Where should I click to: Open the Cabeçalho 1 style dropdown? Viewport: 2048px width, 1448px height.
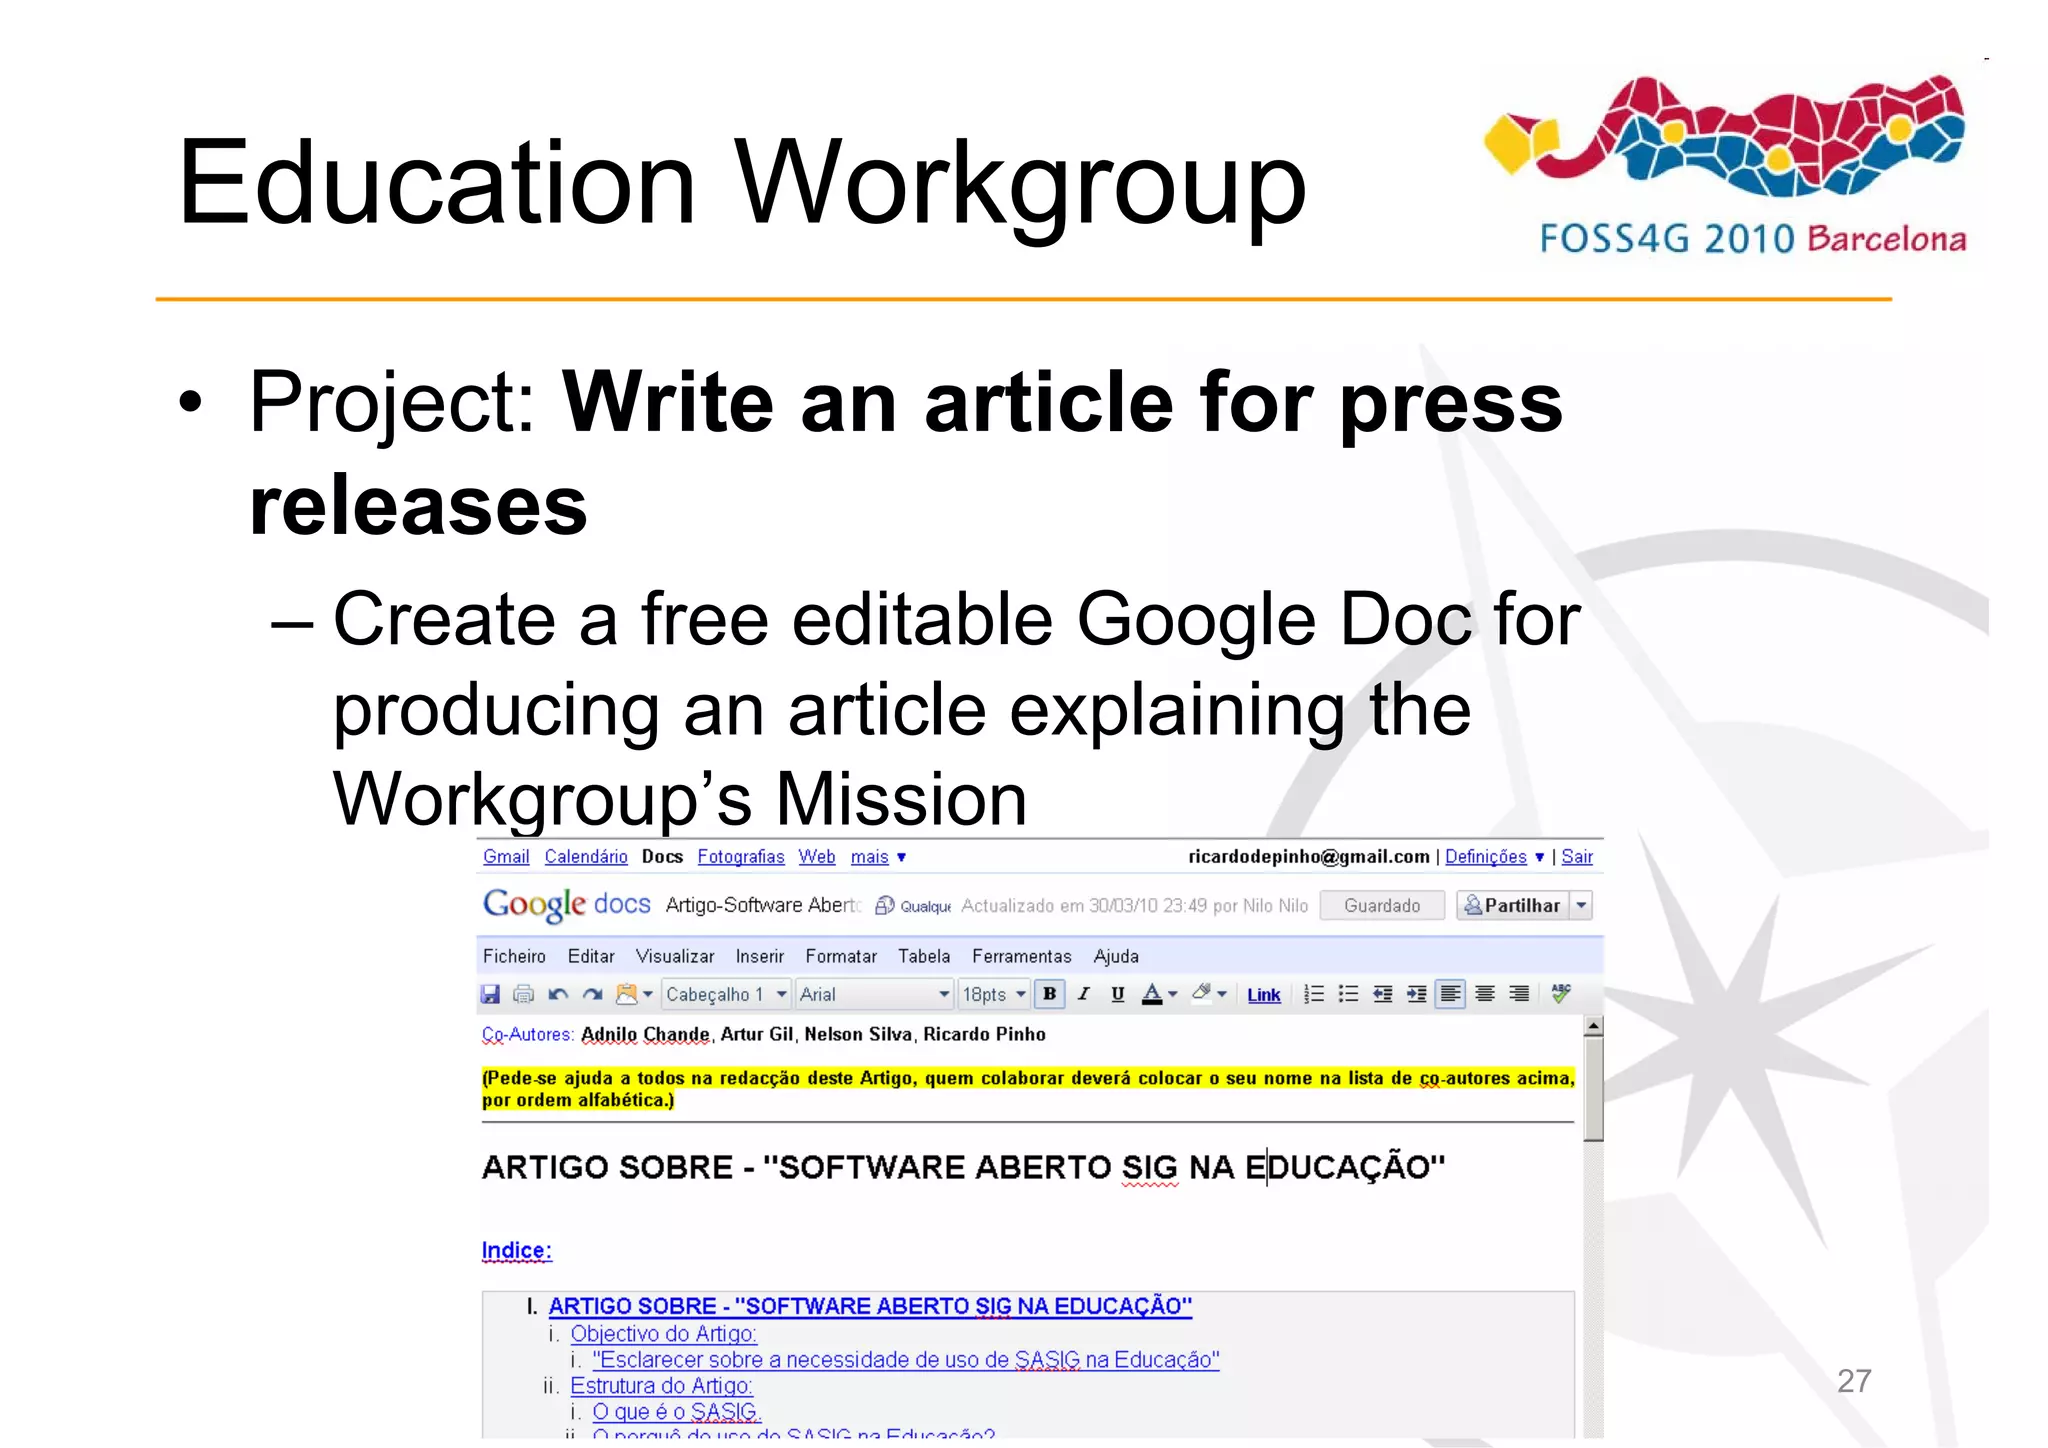[x=726, y=994]
